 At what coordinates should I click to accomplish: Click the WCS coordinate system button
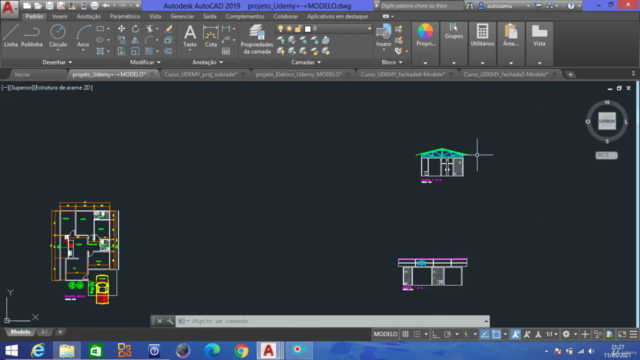[606, 155]
